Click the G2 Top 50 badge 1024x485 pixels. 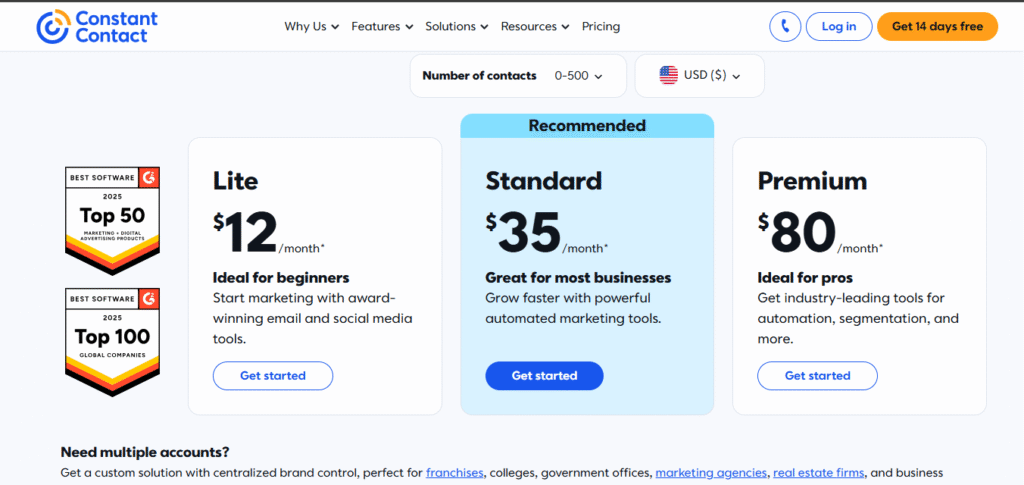112,219
